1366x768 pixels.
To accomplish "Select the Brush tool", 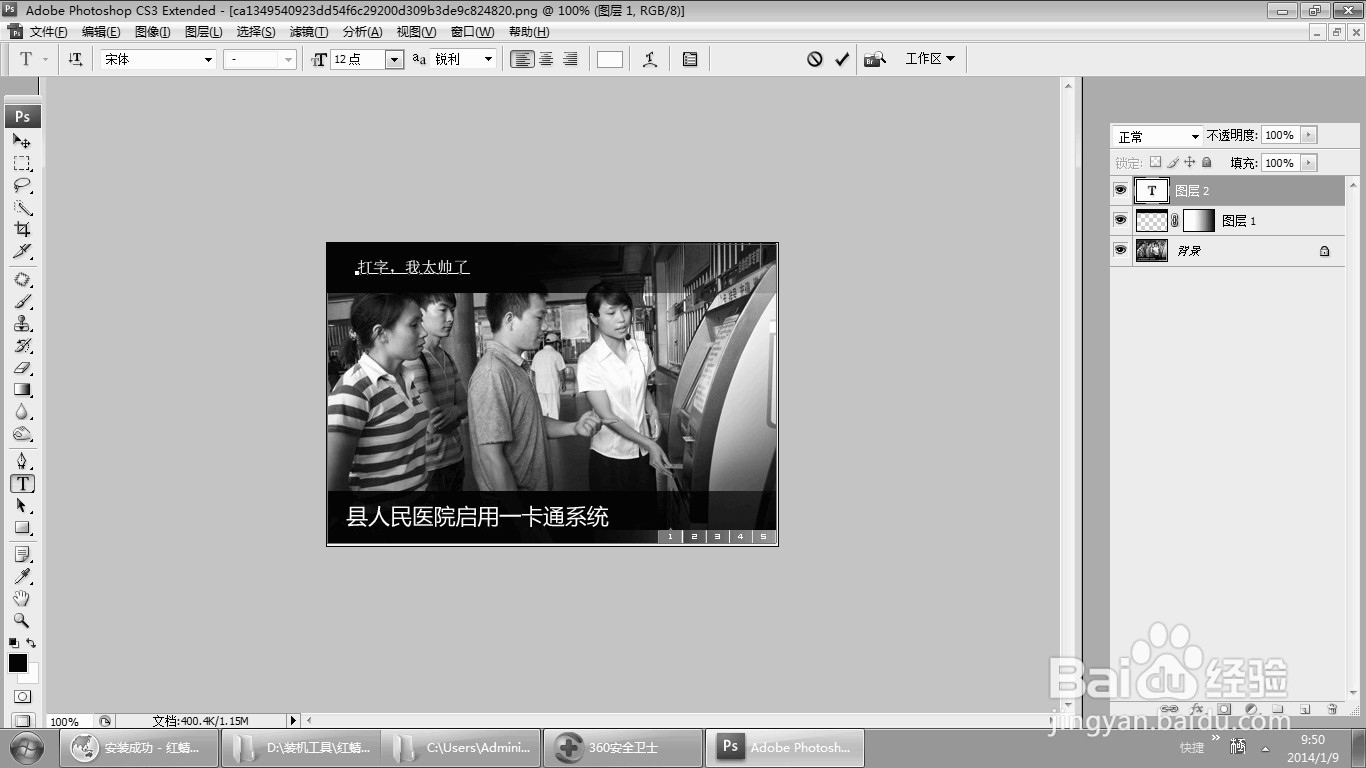I will [x=22, y=302].
